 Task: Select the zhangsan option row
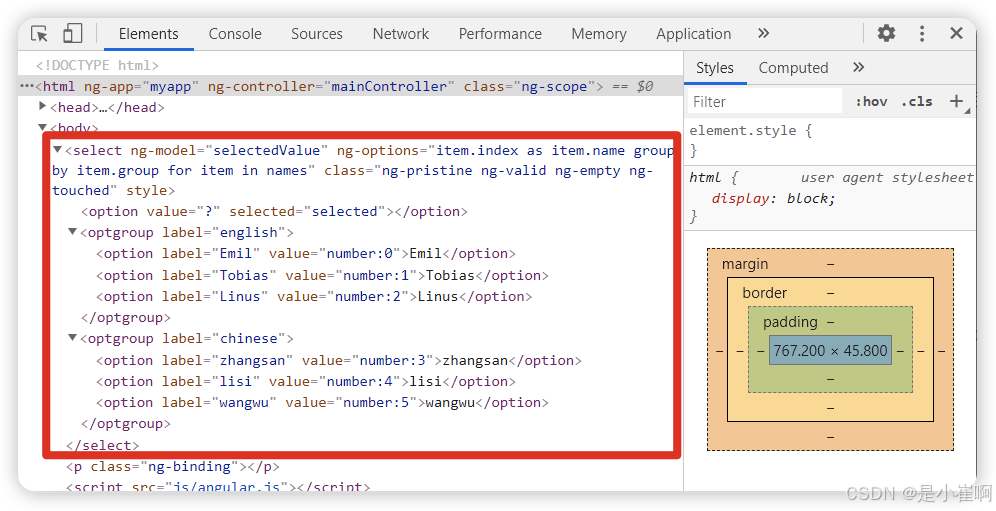[339, 360]
